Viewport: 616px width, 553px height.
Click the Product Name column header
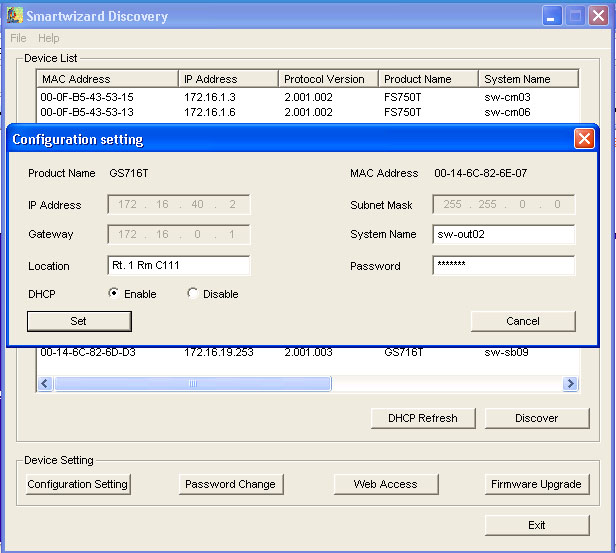(x=428, y=79)
